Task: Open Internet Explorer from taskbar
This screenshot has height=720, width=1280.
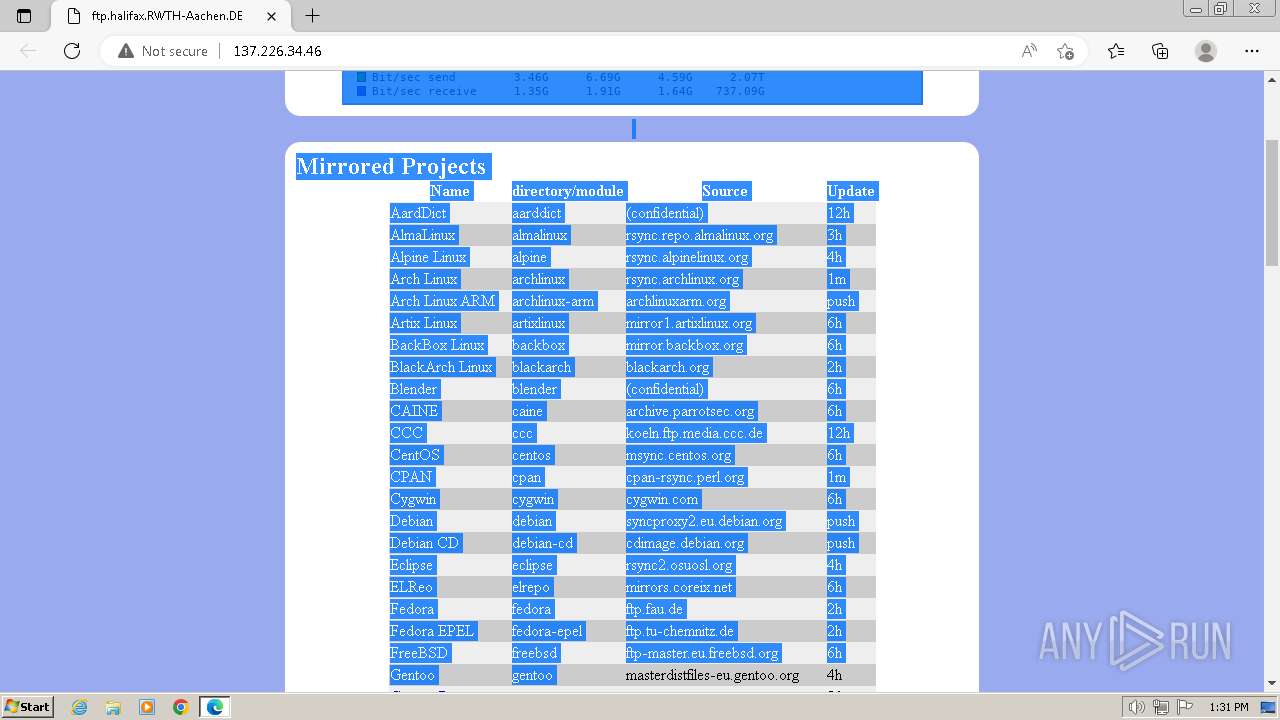Action: coord(80,707)
